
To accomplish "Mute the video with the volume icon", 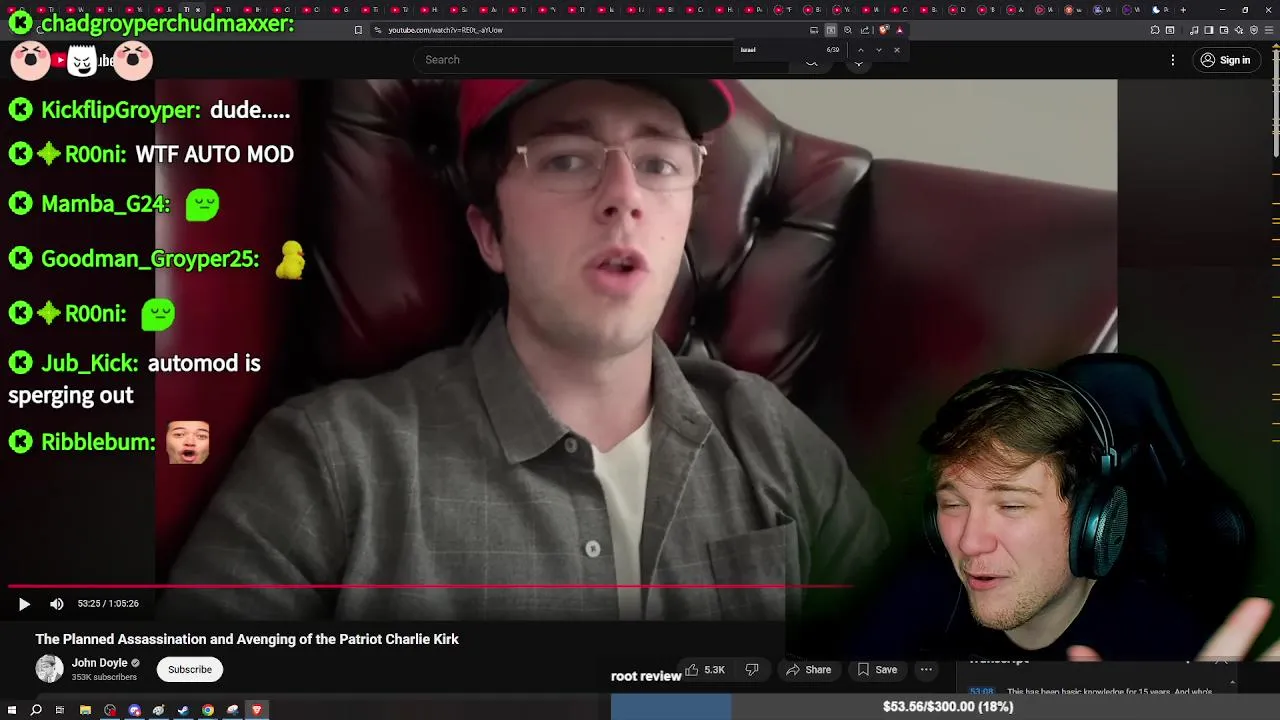I will point(57,604).
